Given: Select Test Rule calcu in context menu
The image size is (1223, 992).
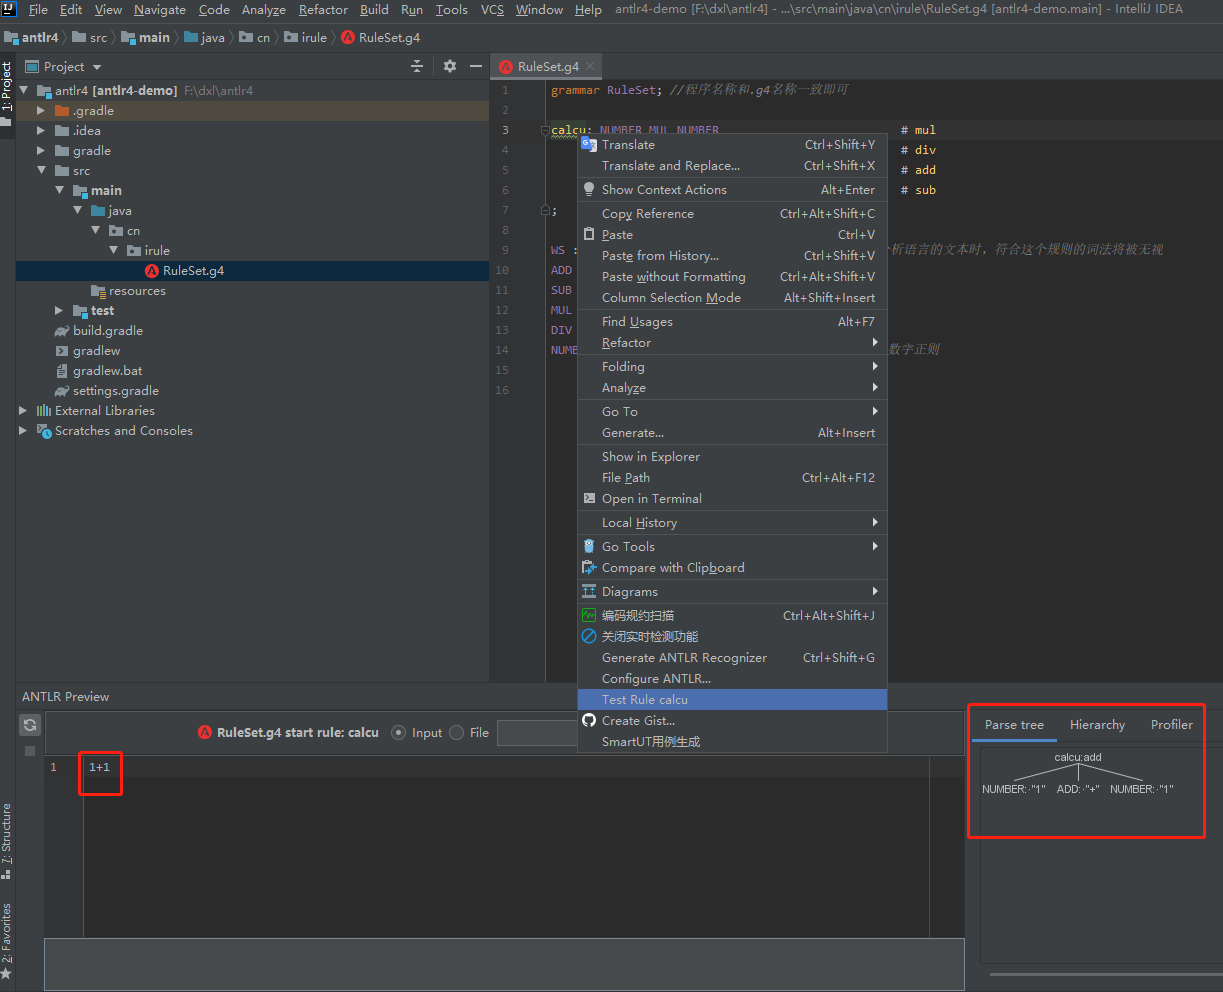Looking at the screenshot, I should [x=732, y=699].
